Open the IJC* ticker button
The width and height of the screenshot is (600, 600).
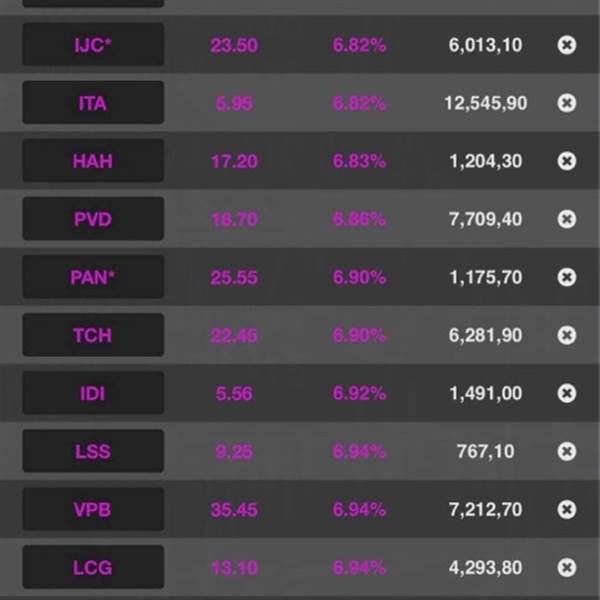click(x=93, y=44)
